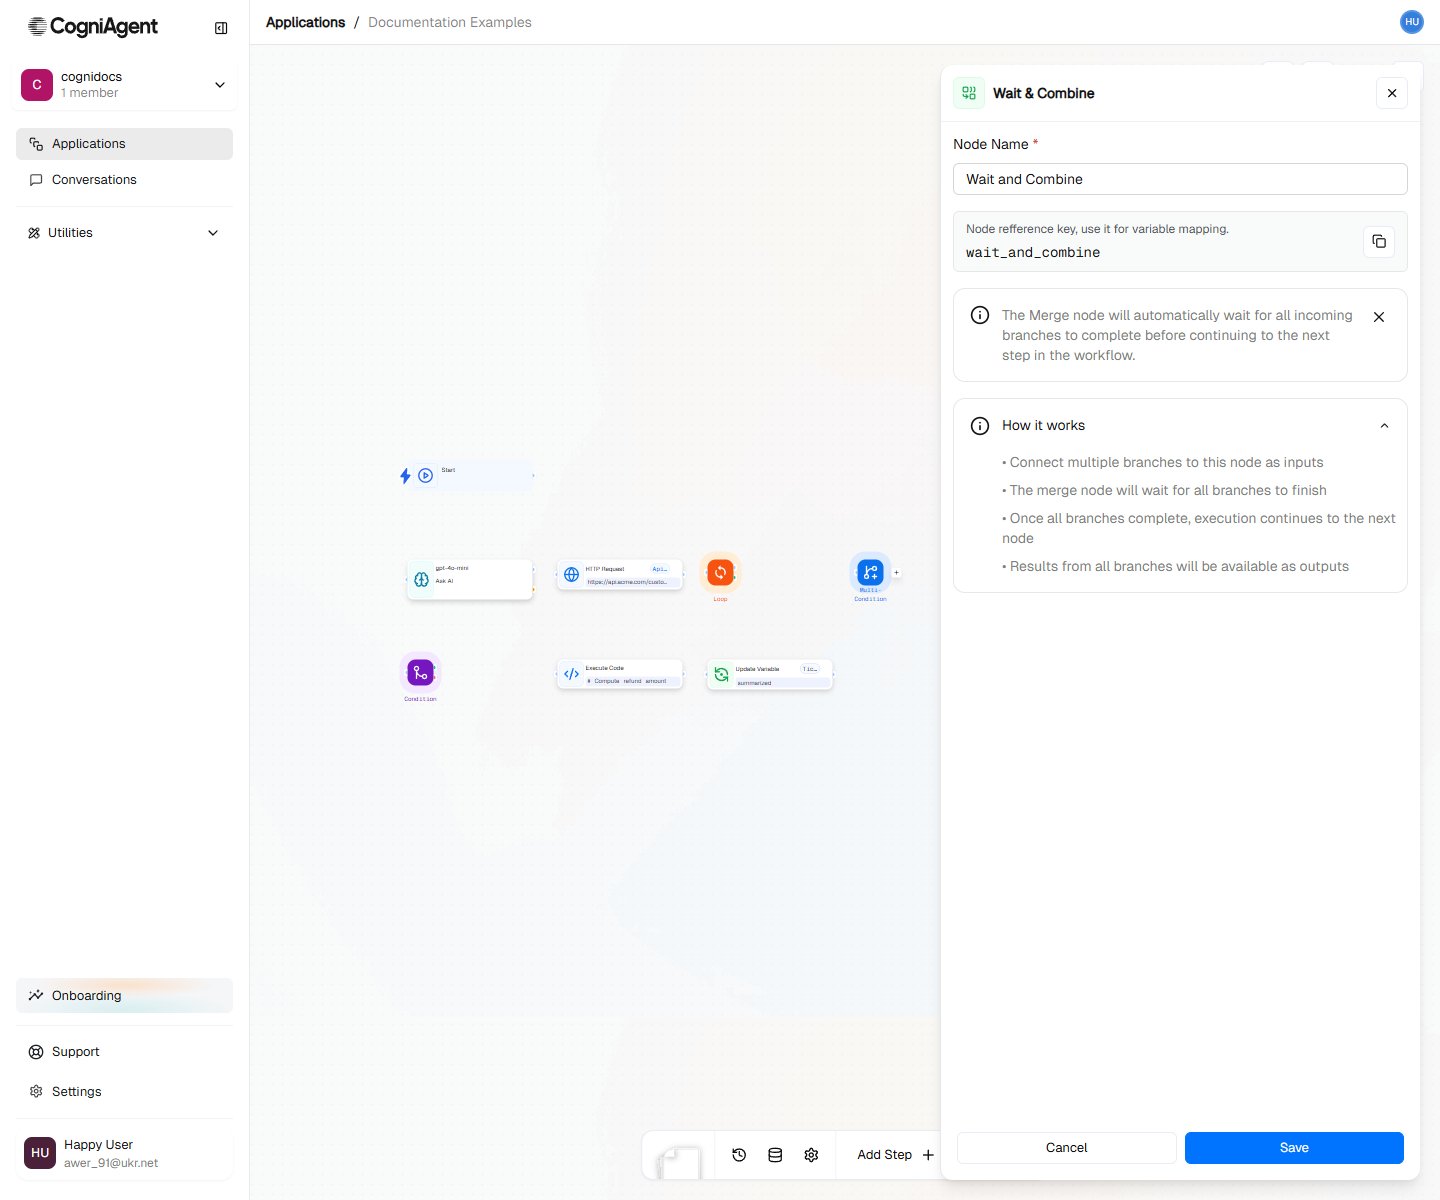Select the Update Variable node icon
The width and height of the screenshot is (1440, 1200).
point(721,675)
